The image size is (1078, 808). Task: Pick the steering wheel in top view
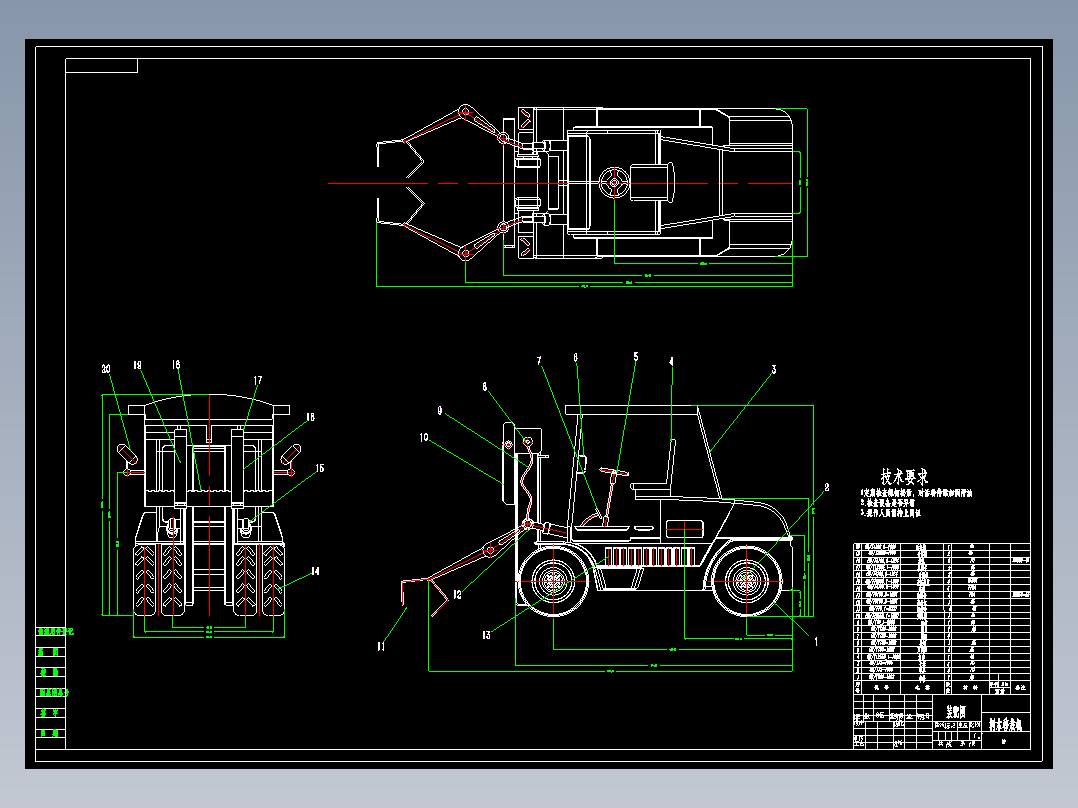pyautogui.click(x=614, y=183)
